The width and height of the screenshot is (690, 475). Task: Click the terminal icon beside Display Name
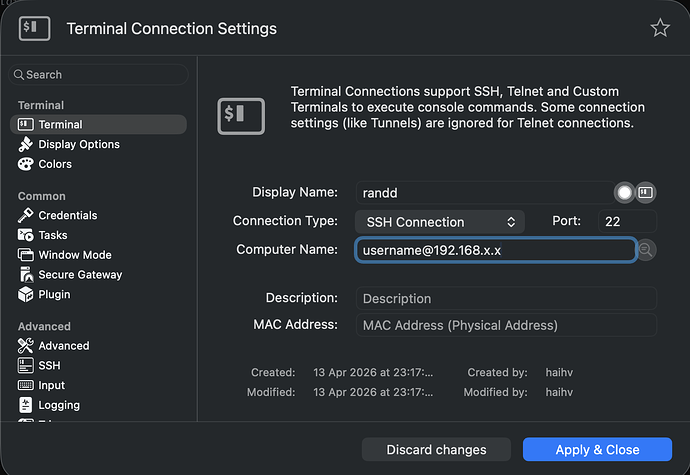646,192
